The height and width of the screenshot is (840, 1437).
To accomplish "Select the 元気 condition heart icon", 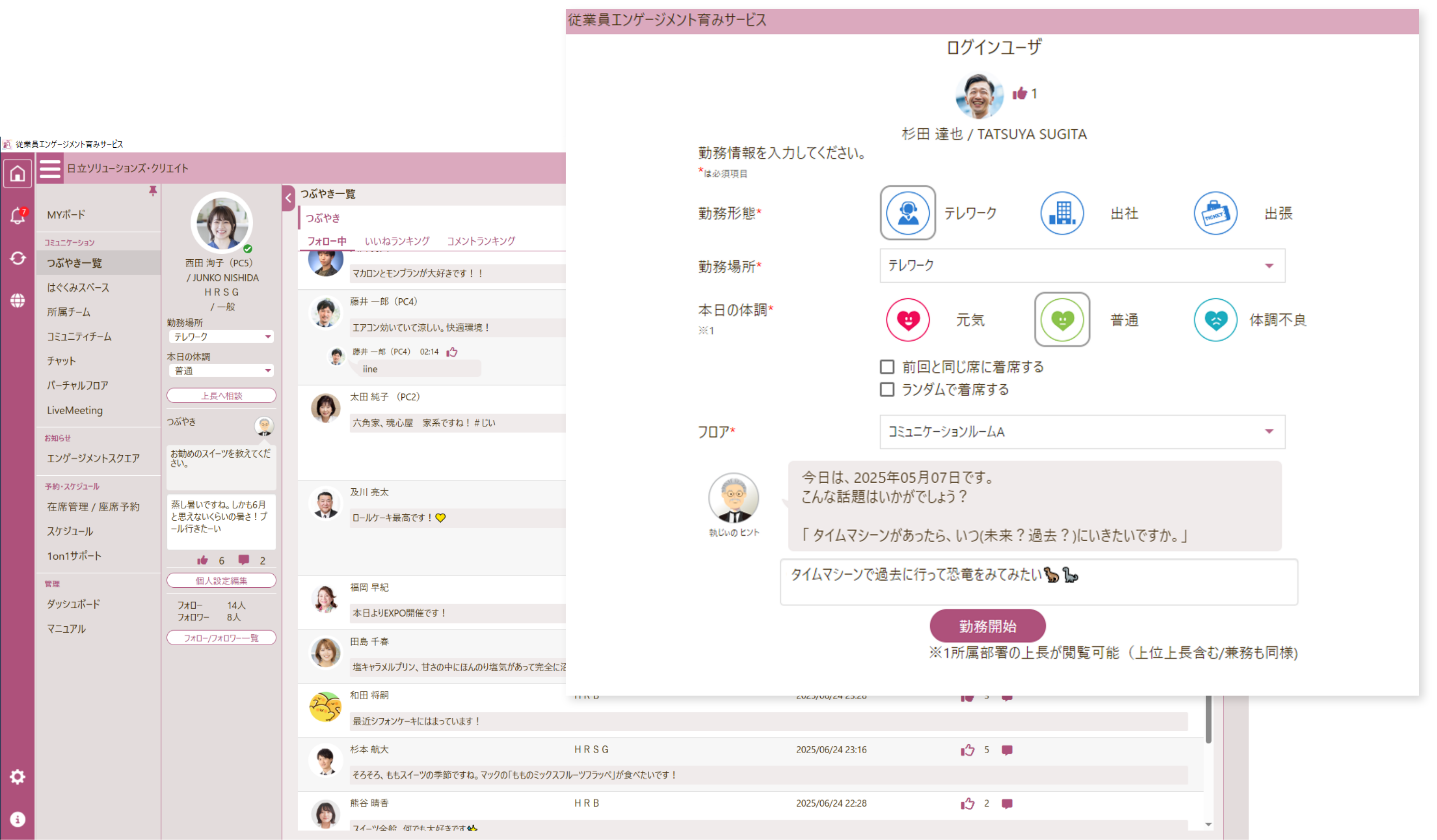I will point(908,320).
